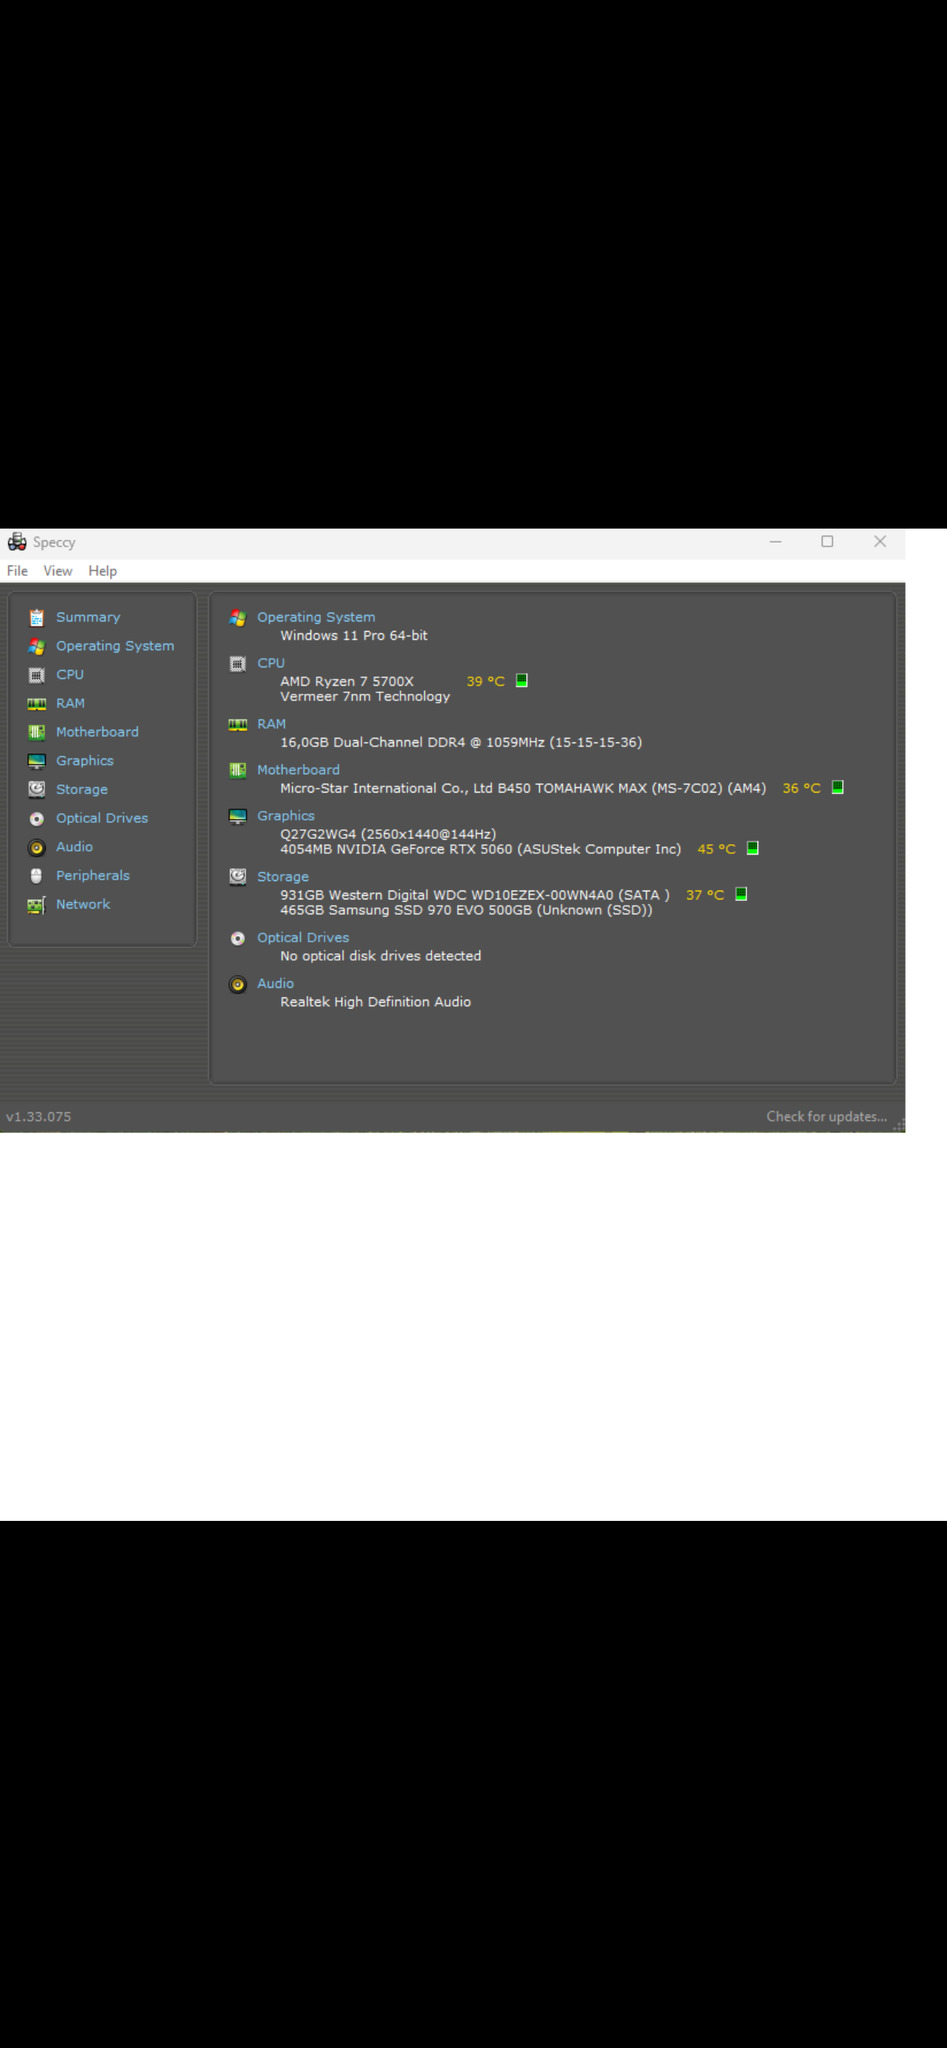Image resolution: width=947 pixels, height=2048 pixels.
Task: Click the 'Western Digital WDC WD10EZEX' drive line
Action: (x=475, y=895)
